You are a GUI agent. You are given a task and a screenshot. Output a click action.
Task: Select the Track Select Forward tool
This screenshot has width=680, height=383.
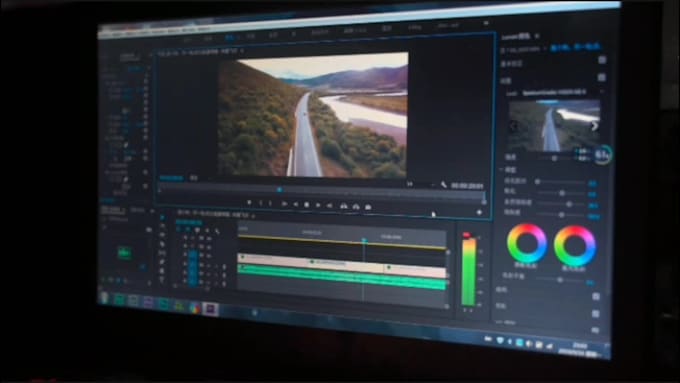pos(163,226)
